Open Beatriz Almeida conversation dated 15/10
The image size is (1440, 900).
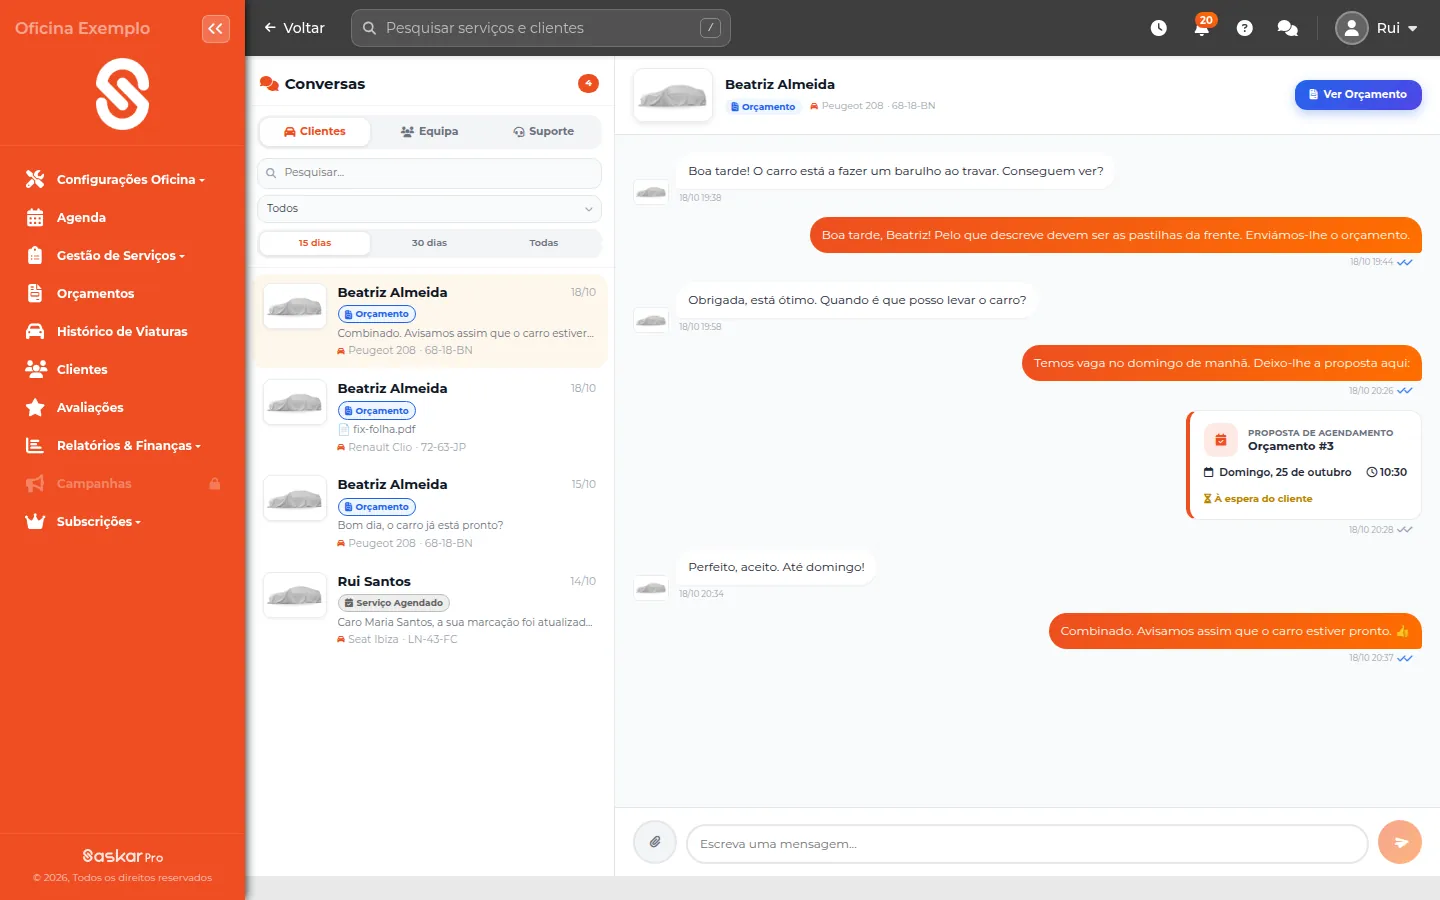click(430, 514)
